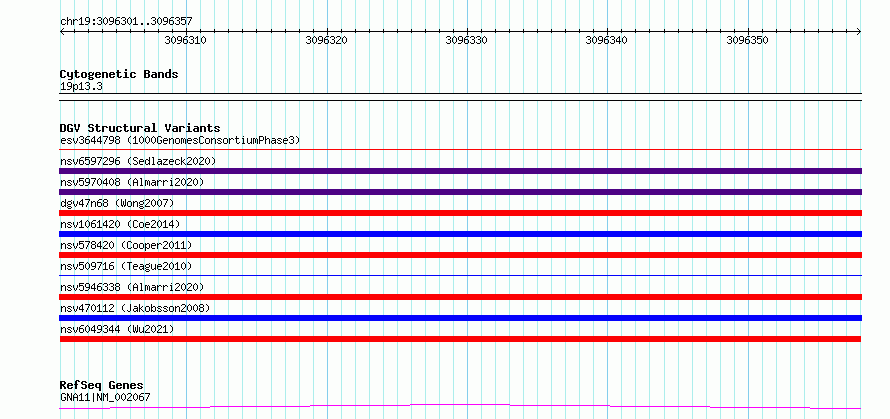Viewport: 890px width, 419px height.
Task: Open variant nsv509716 (Teague2010) label
Action: coord(126,266)
